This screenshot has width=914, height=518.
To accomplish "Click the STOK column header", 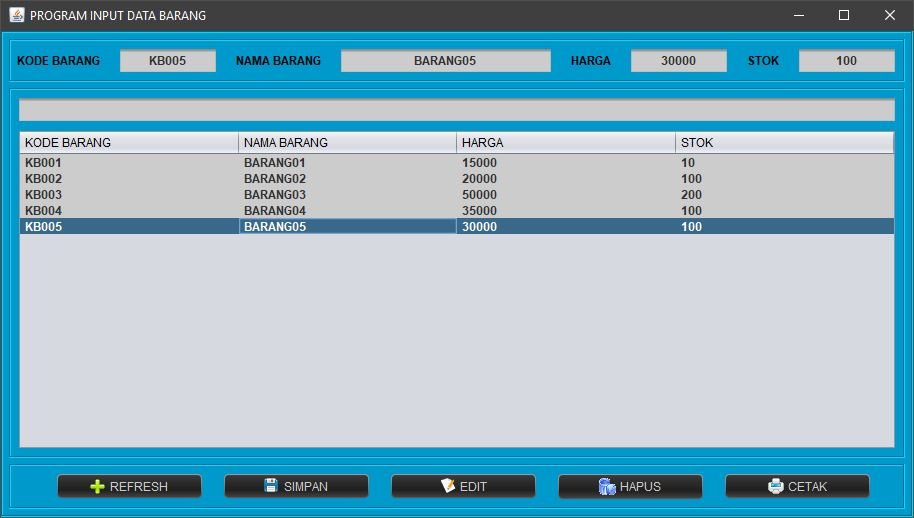I will coord(784,143).
